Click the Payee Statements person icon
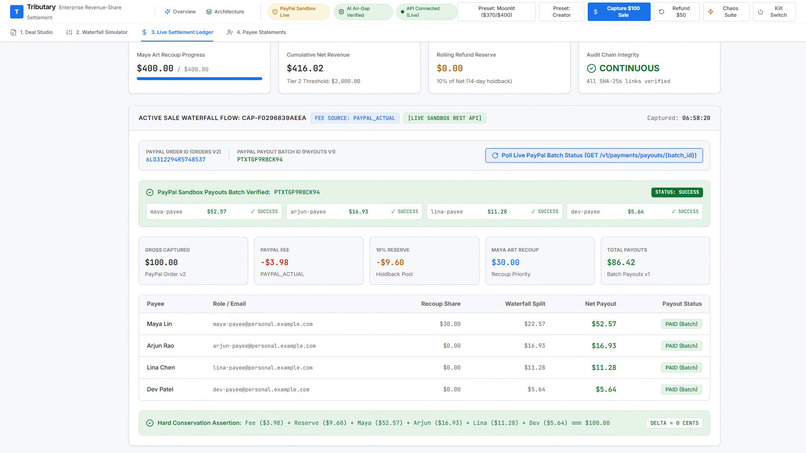This screenshot has width=806, height=453. [x=229, y=32]
